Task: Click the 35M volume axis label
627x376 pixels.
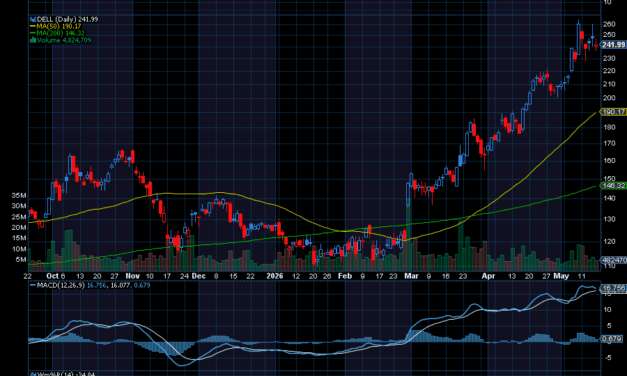Action: 19,196
